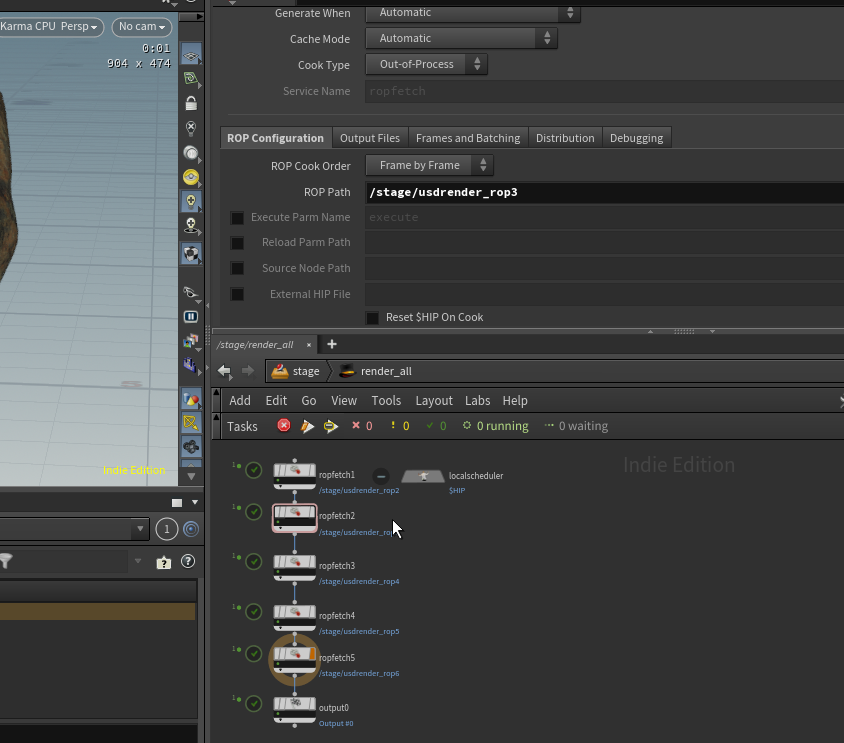Screen dimensions: 844x743
Task: Select the localscheduler node
Action: 423,476
